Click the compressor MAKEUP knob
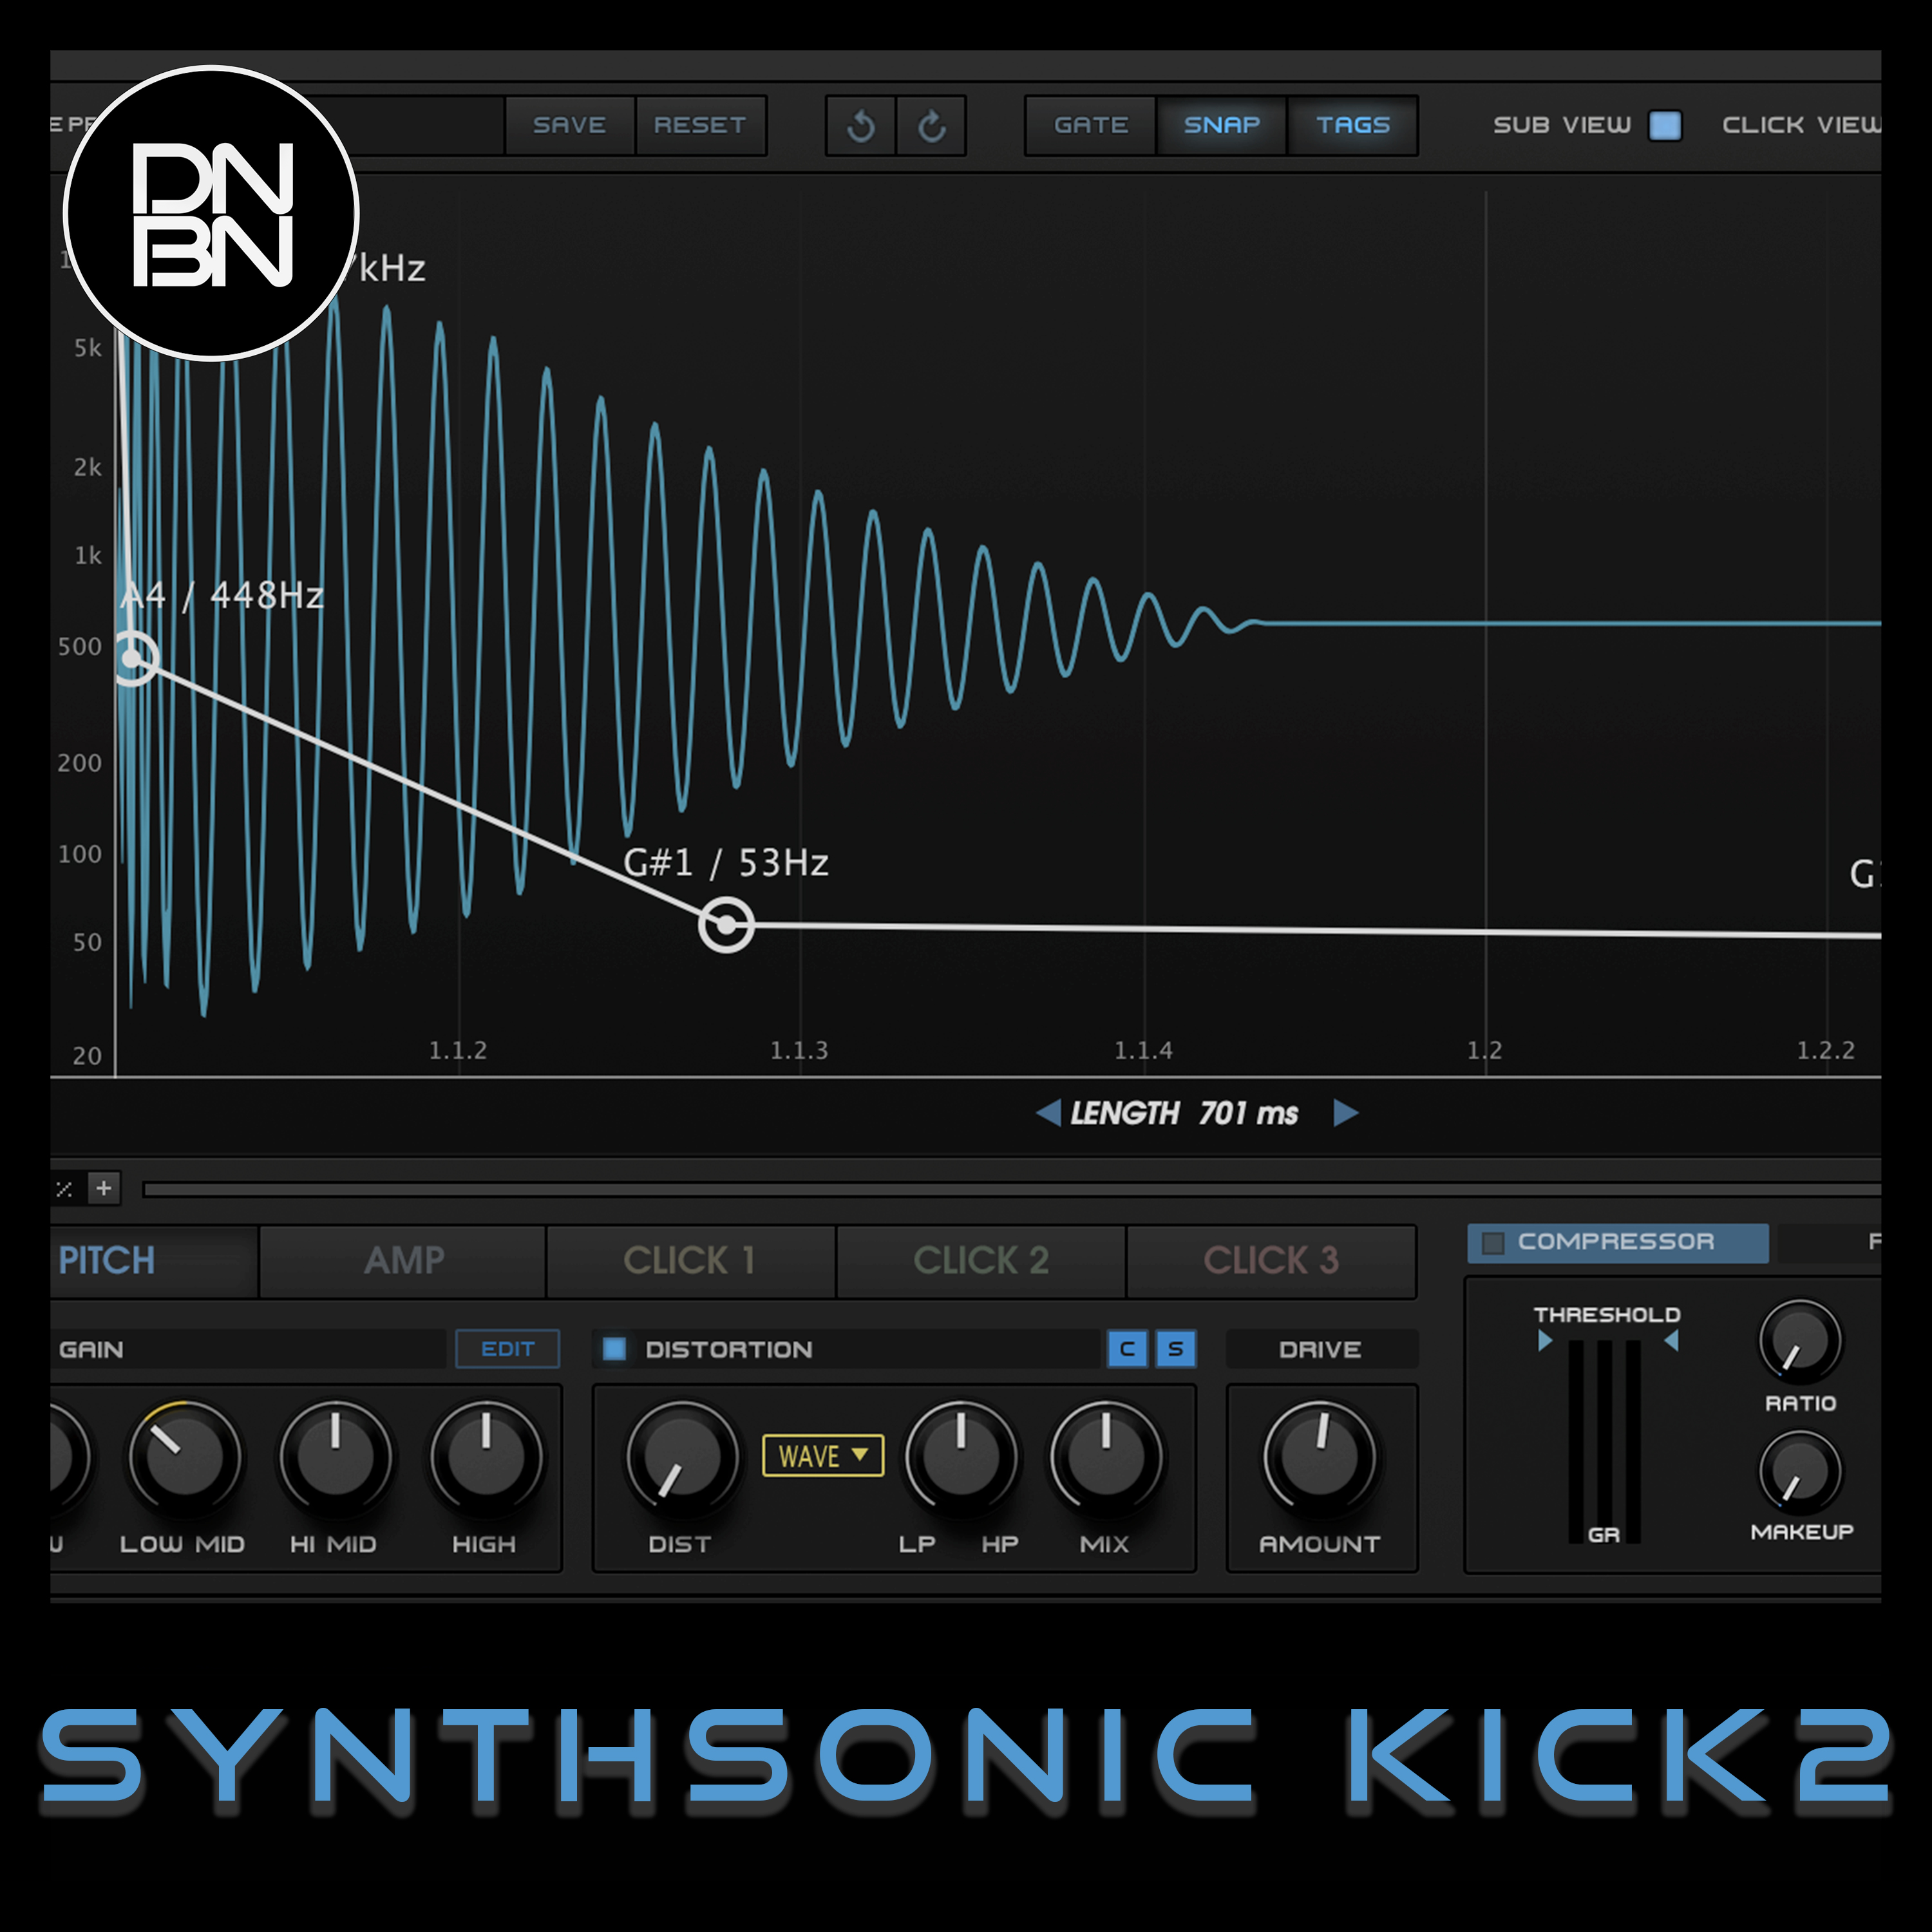 click(1800, 1471)
